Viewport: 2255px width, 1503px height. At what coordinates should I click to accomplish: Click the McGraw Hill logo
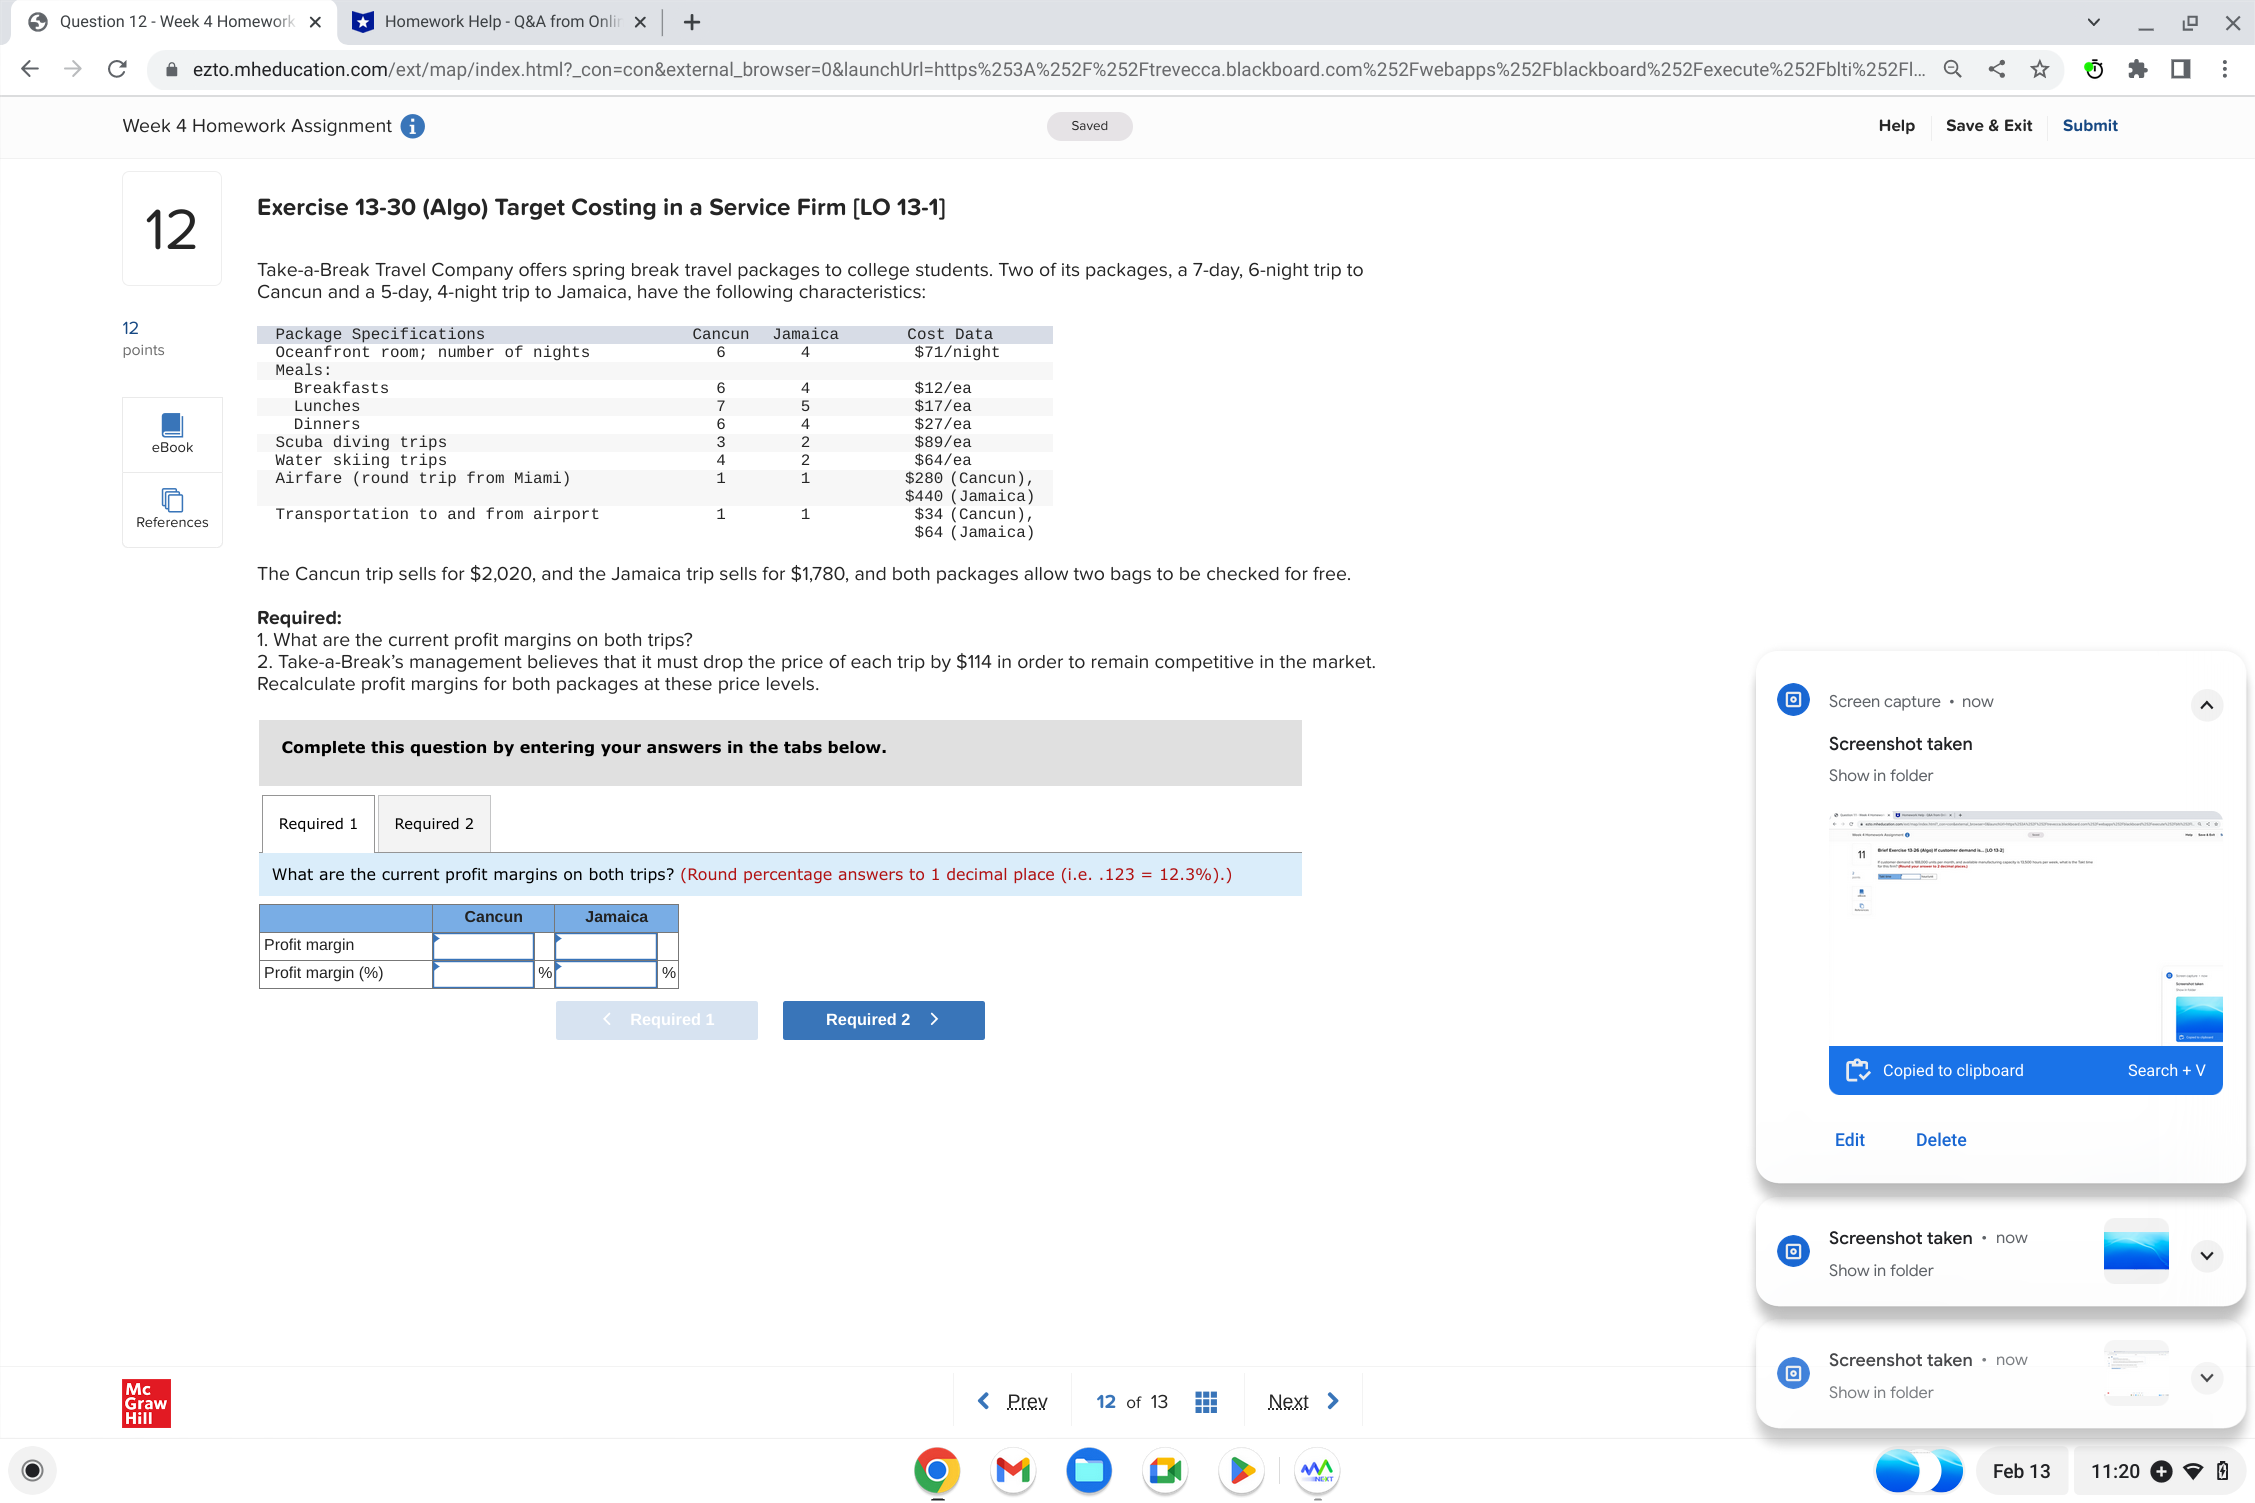[x=144, y=1403]
